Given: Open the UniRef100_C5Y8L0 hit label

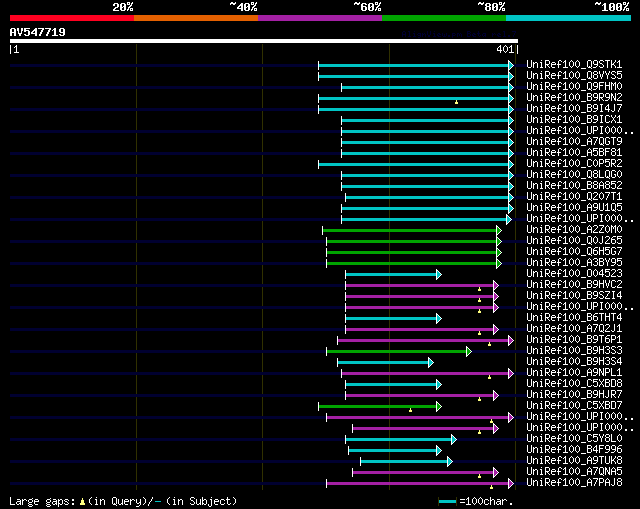Looking at the screenshot, I should 574,439.
